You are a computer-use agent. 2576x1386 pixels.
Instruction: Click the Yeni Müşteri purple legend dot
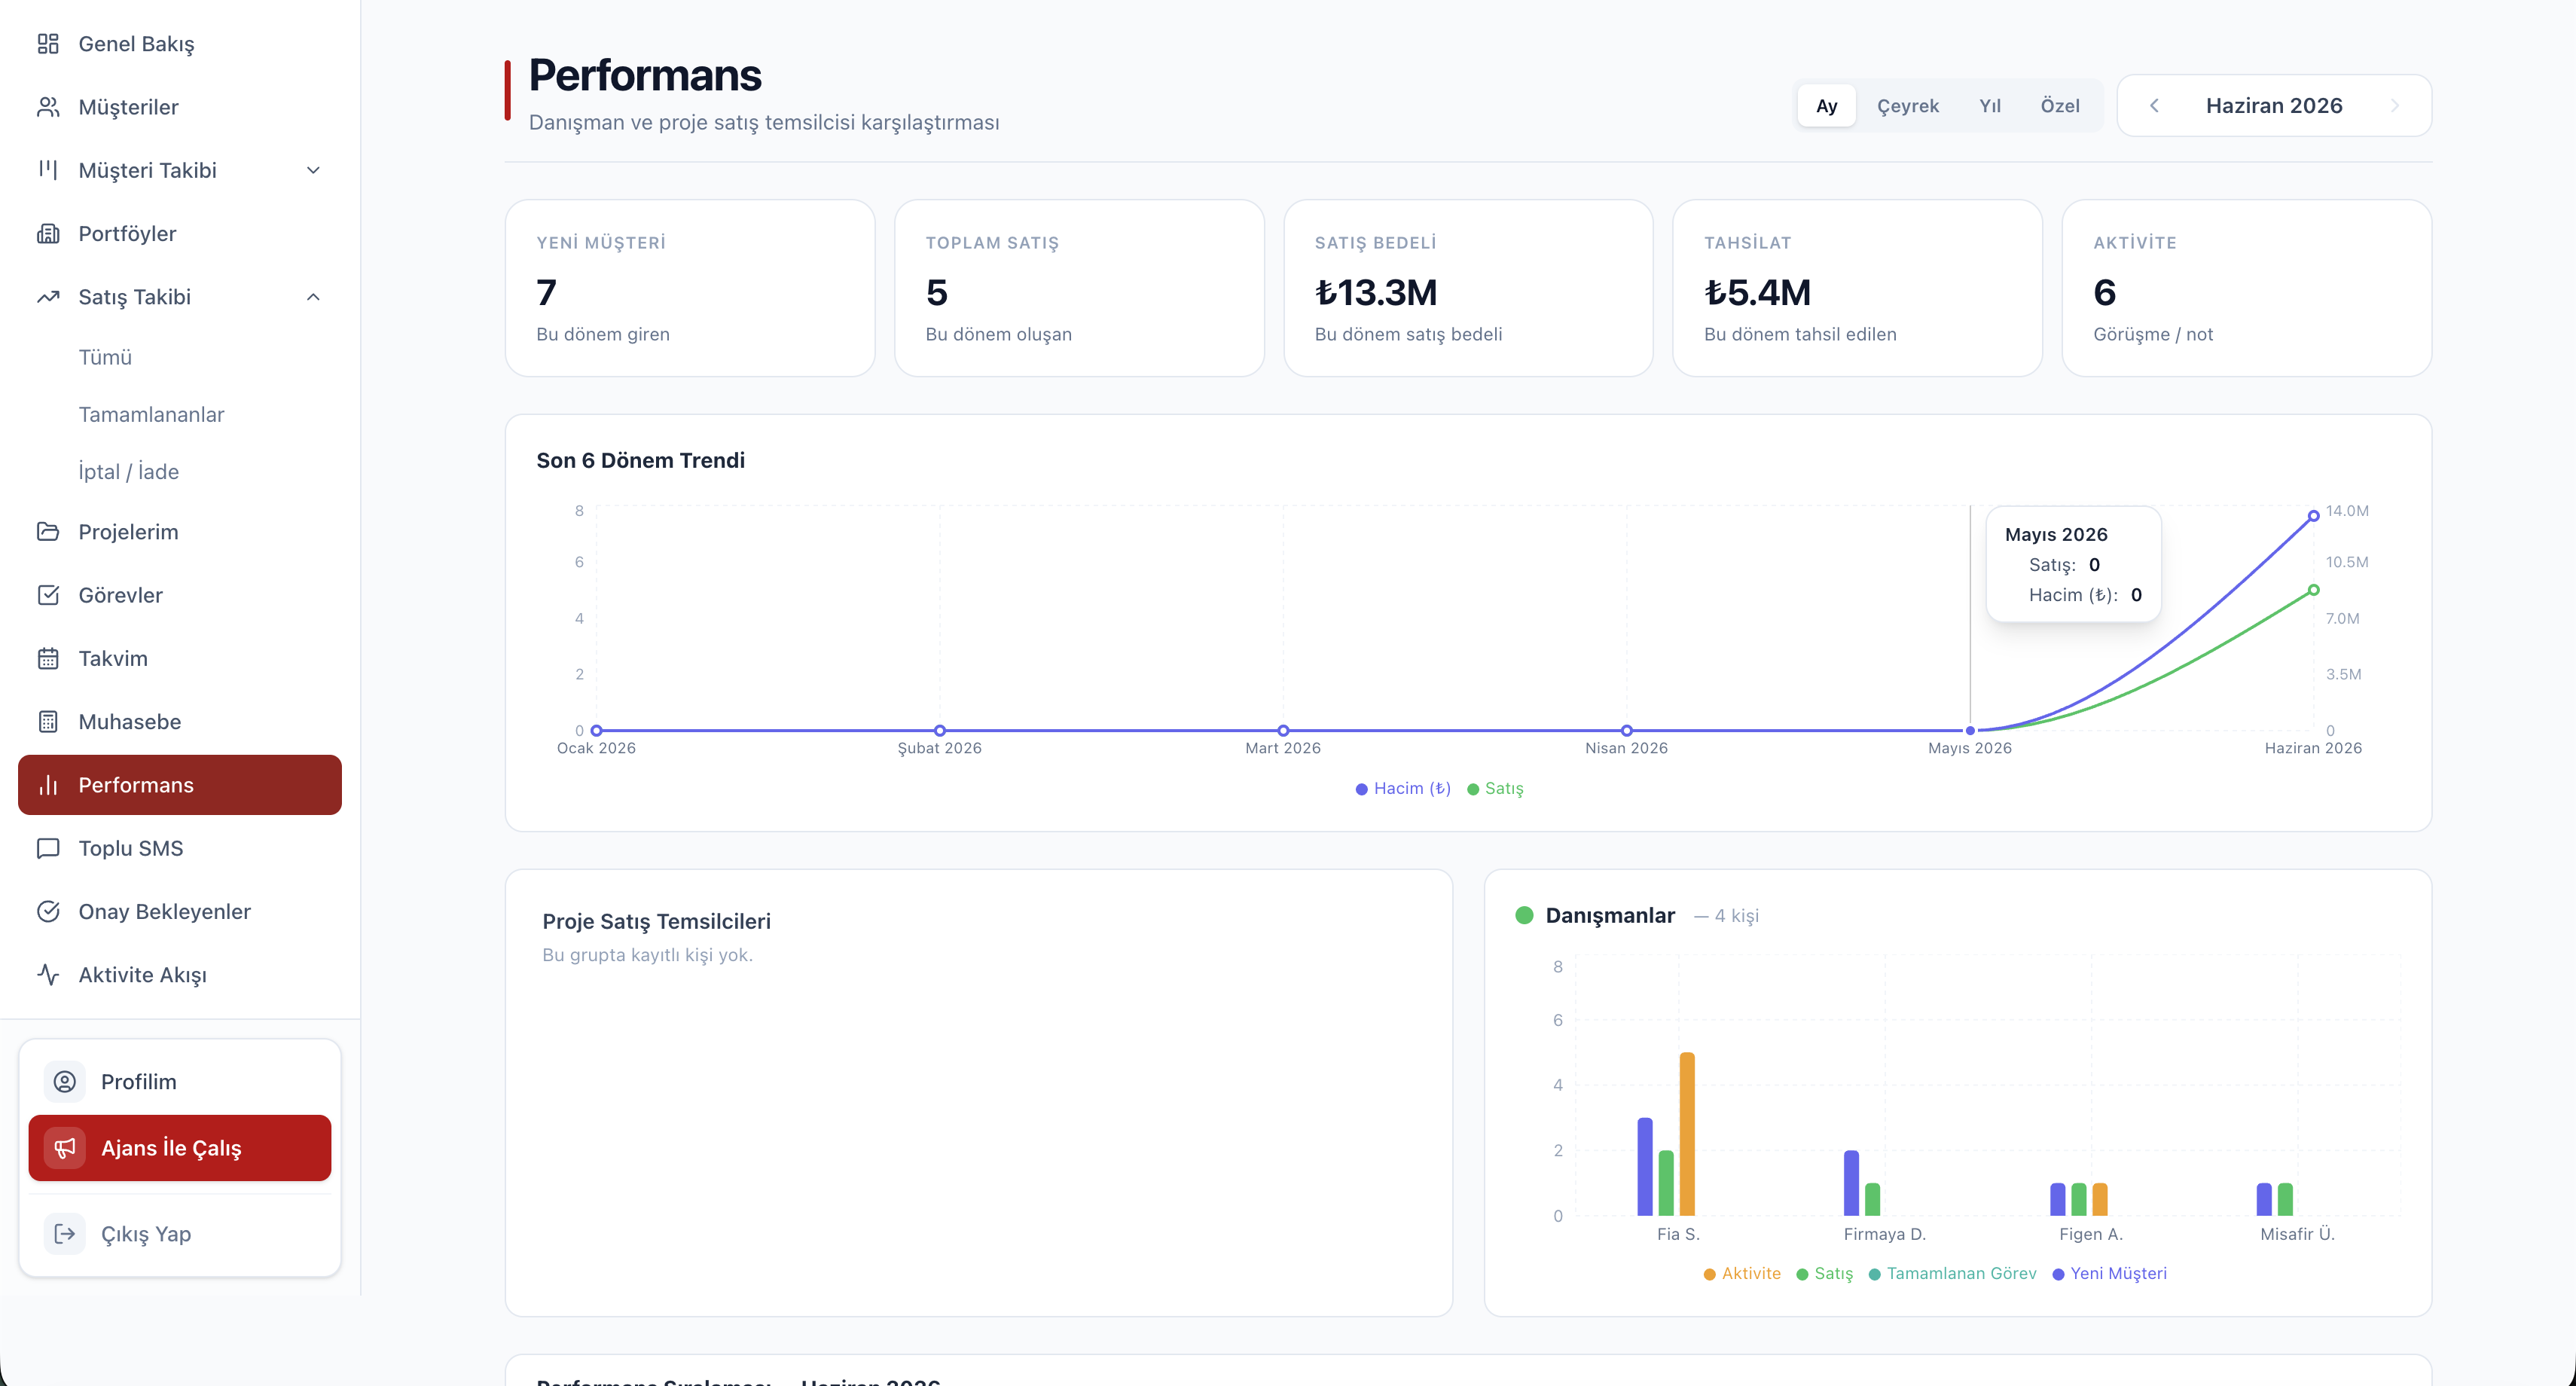coord(2058,1274)
